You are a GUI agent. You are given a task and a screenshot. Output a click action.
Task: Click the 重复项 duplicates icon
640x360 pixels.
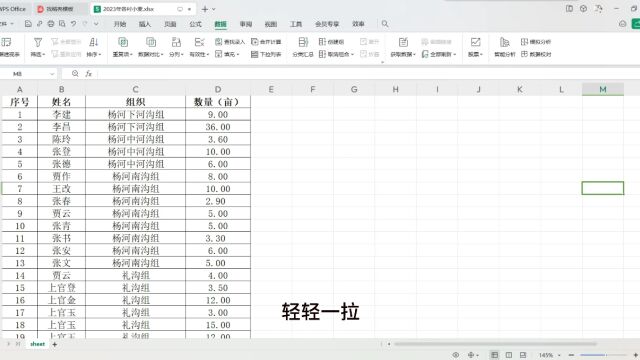[123, 42]
